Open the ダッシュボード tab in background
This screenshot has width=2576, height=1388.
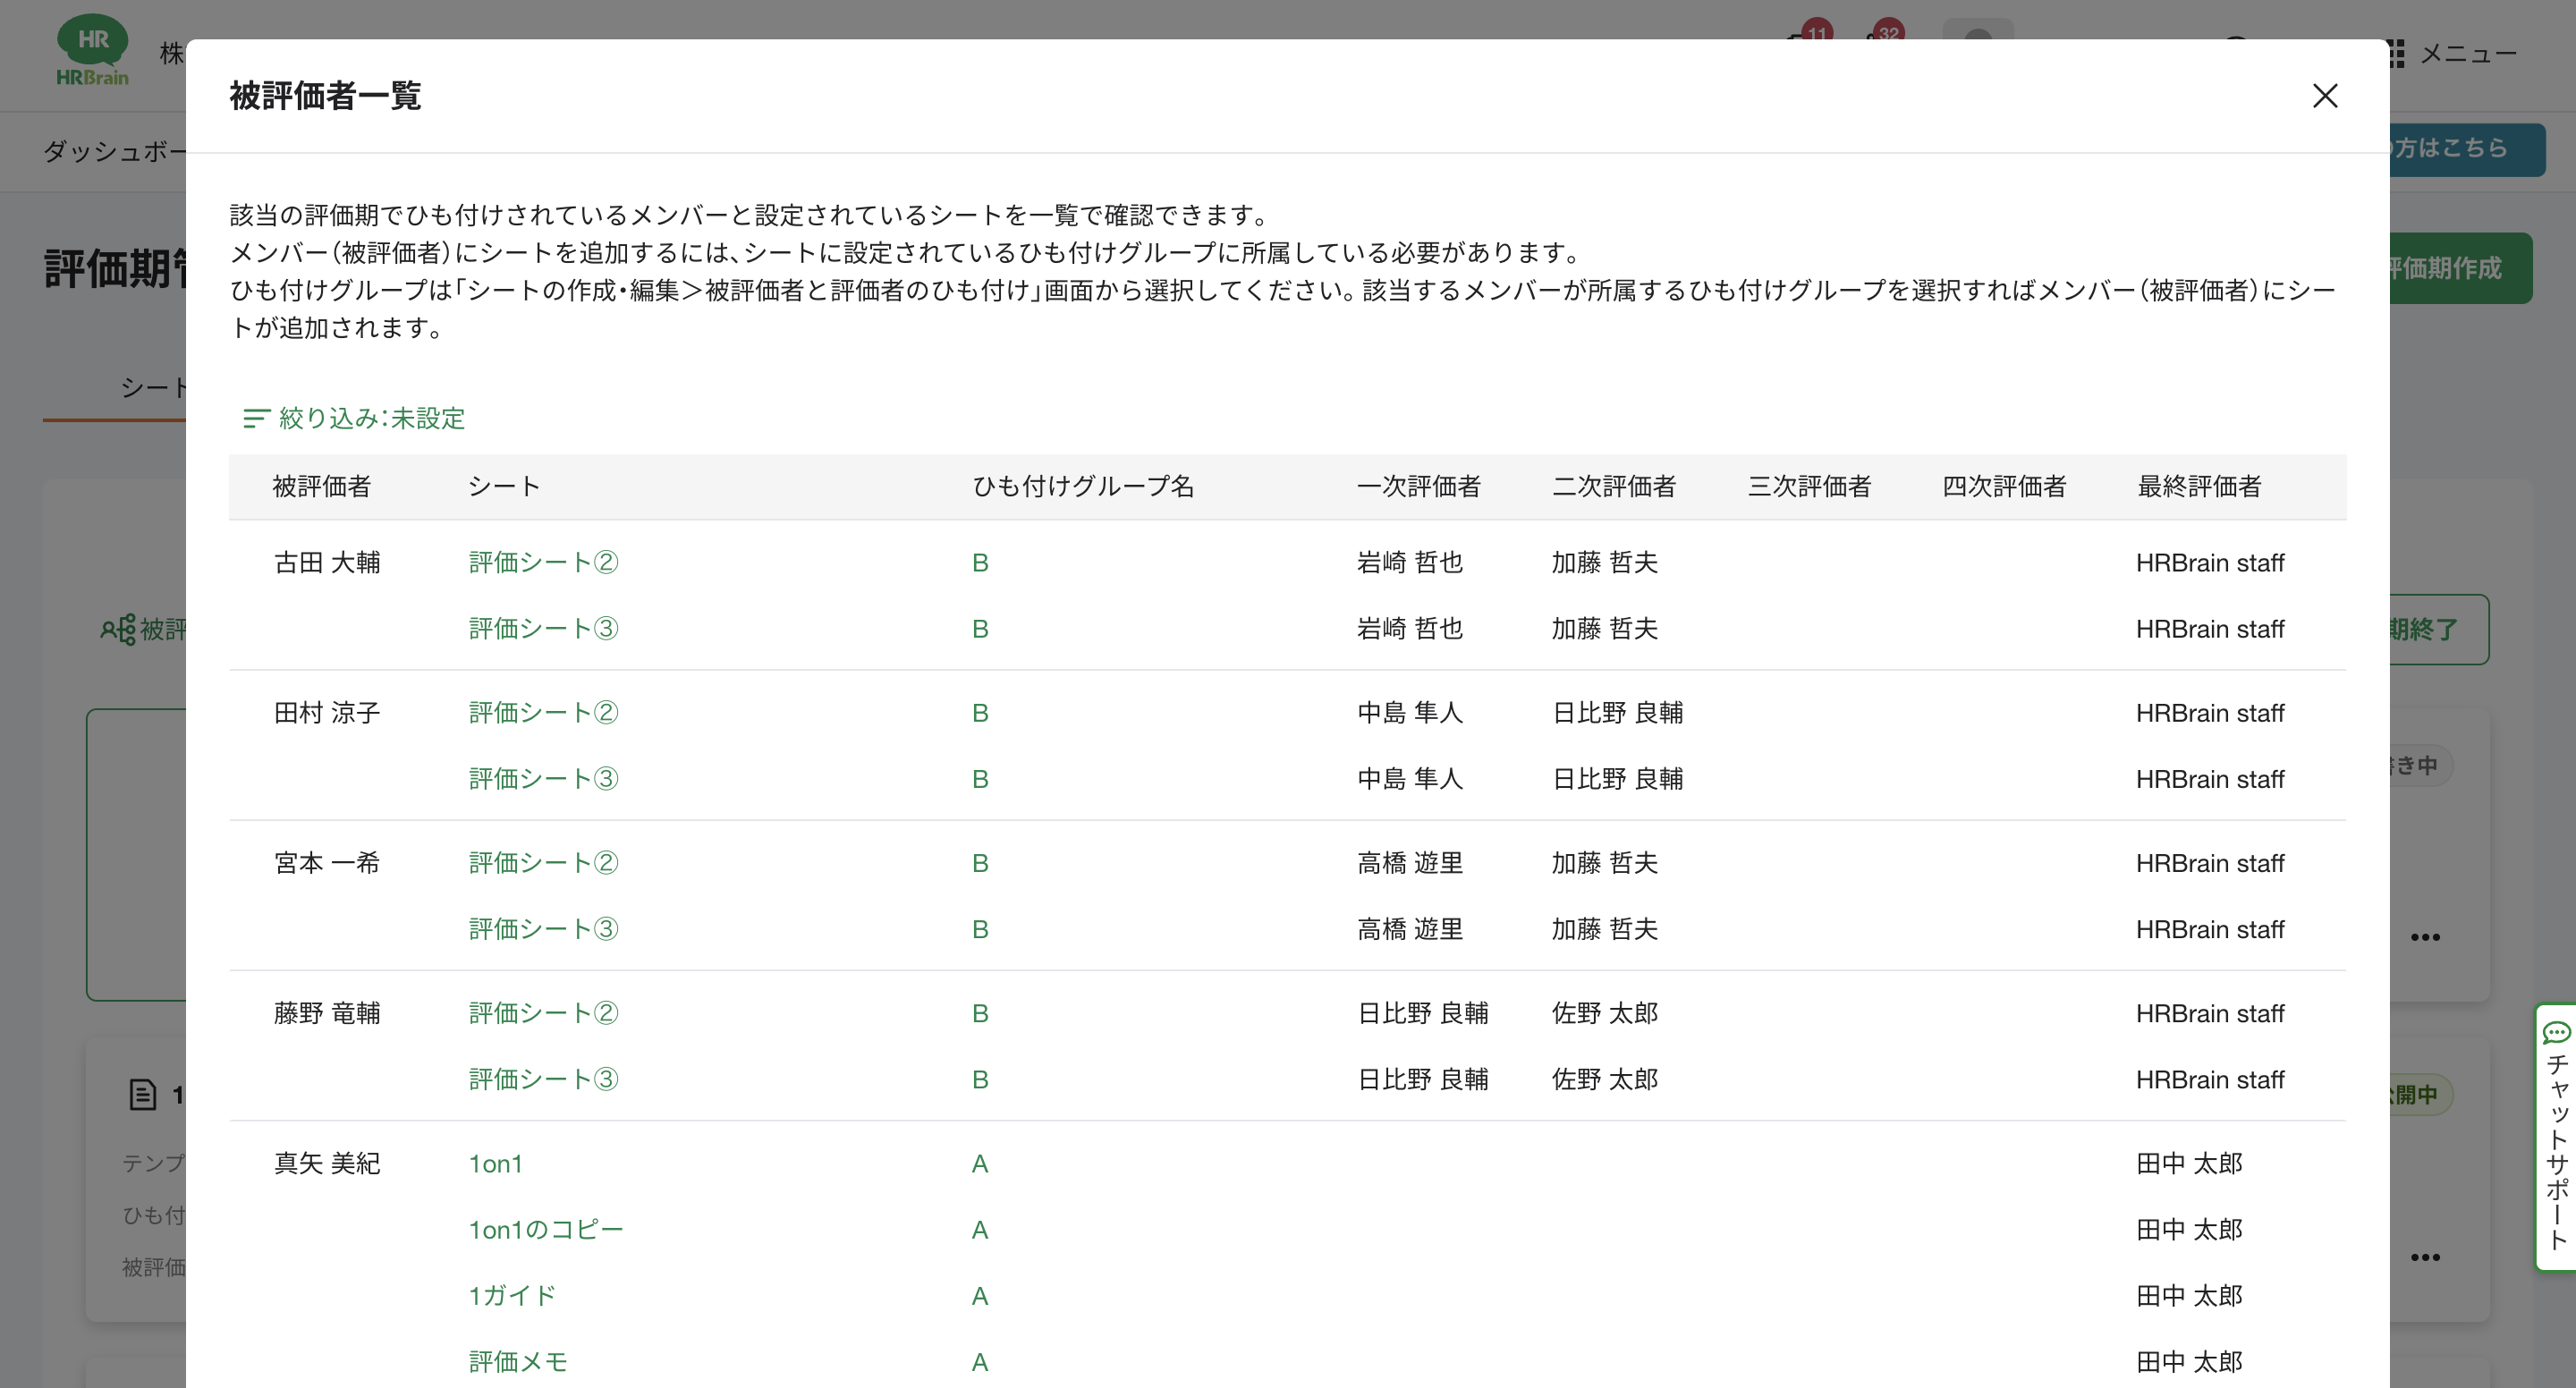click(114, 151)
